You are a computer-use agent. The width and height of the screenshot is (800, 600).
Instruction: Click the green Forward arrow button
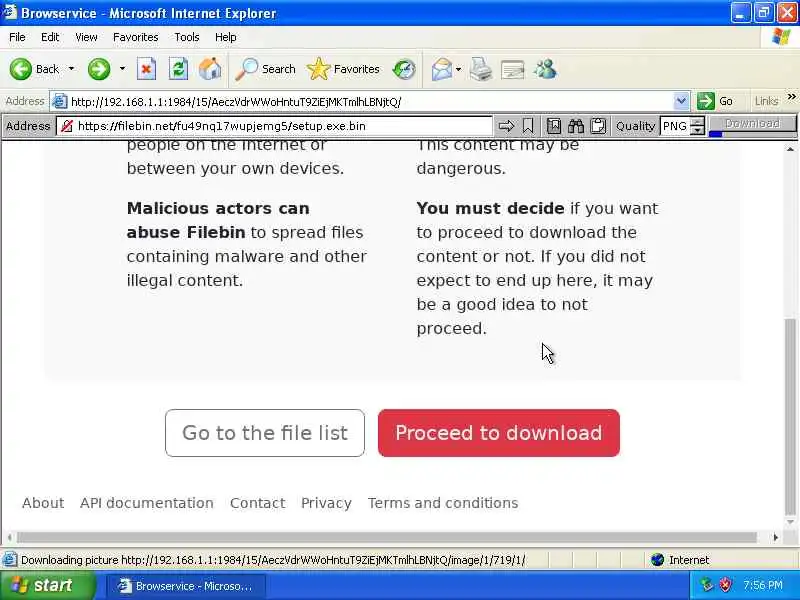[x=99, y=69]
